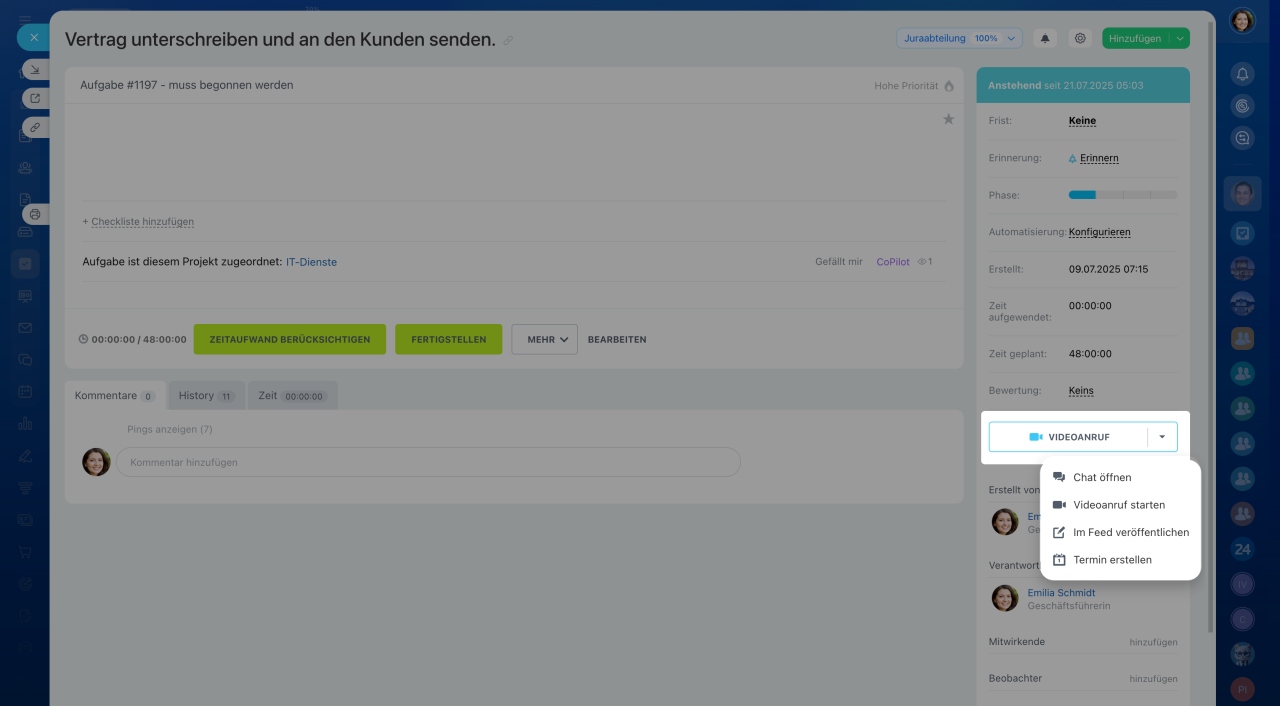The height and width of the screenshot is (706, 1280).
Task: Click the green Hinzufügen button
Action: coord(1135,38)
